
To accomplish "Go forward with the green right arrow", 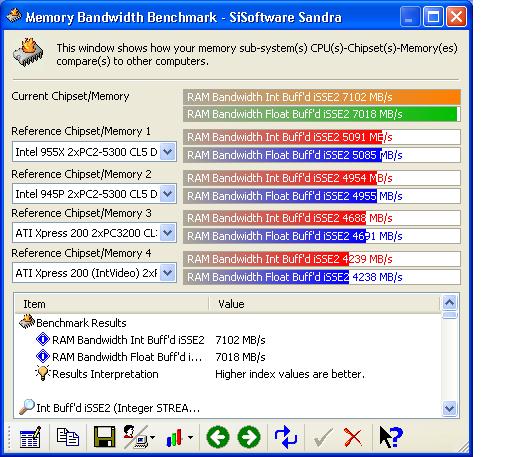I will click(x=249, y=437).
